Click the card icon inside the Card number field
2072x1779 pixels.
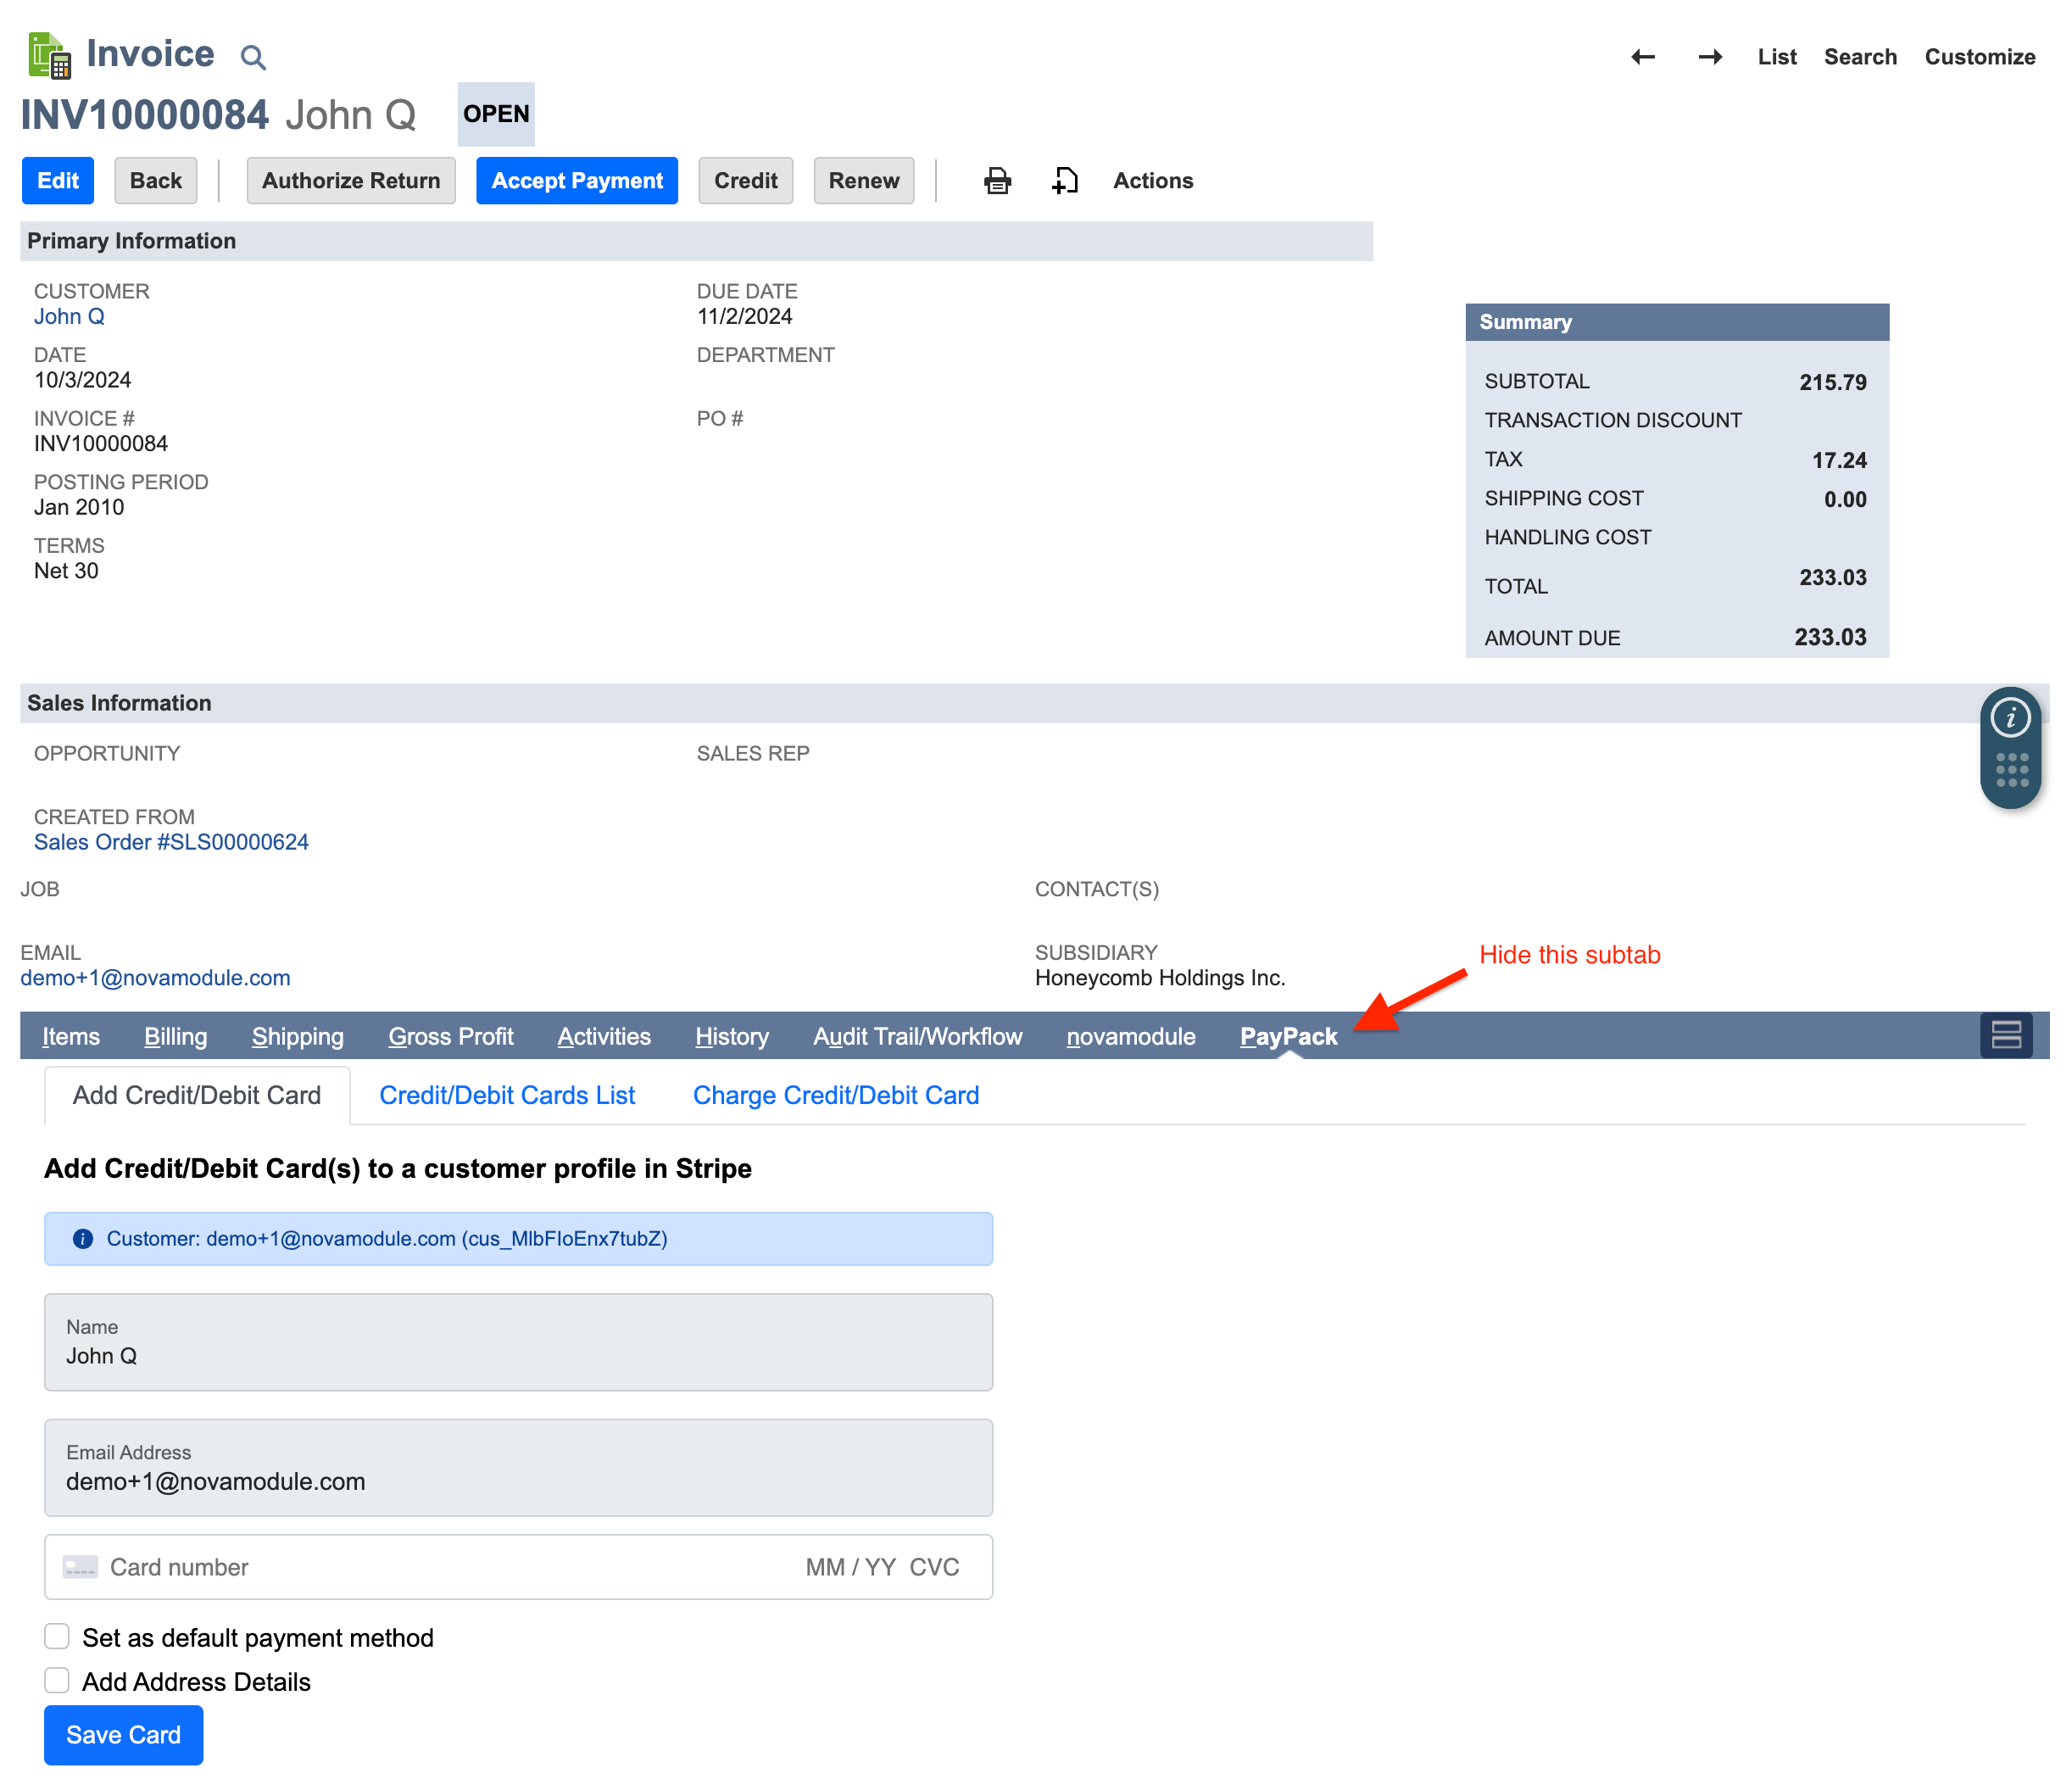click(81, 1567)
